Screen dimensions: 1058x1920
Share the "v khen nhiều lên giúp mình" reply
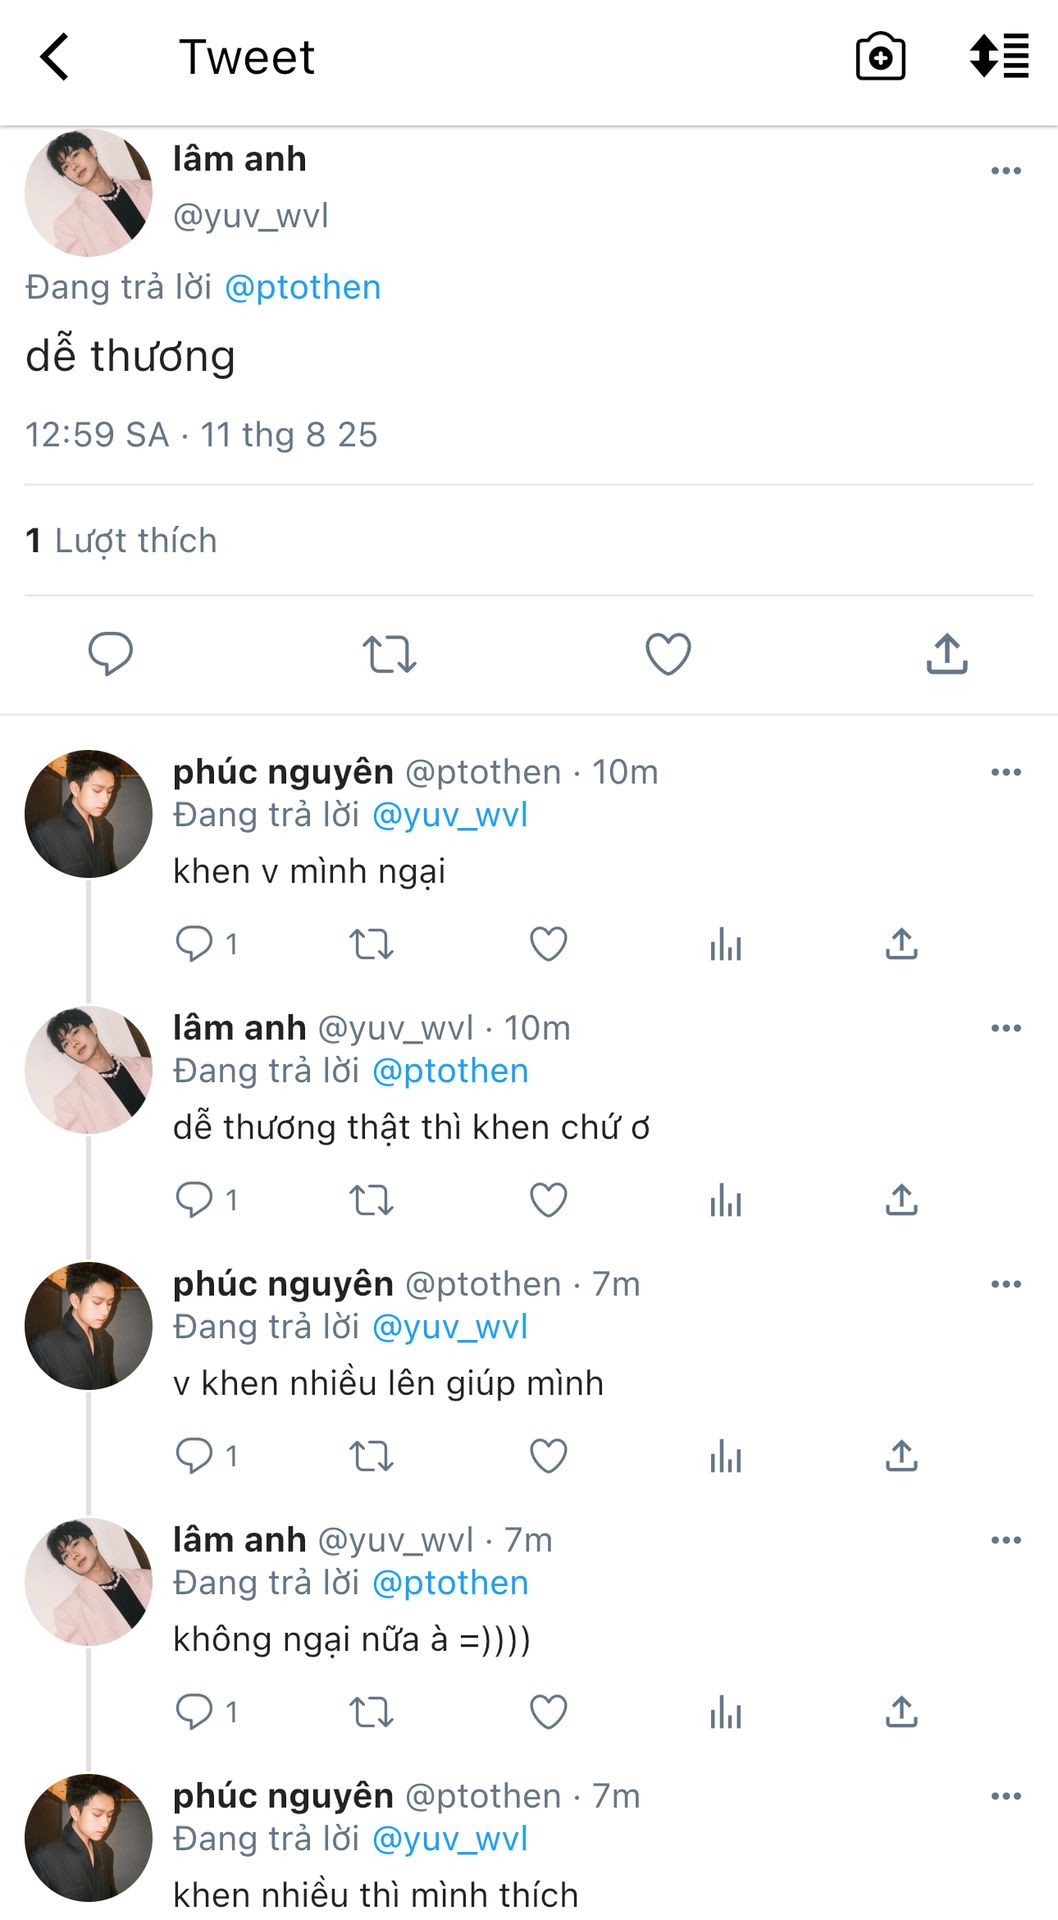pos(901,1456)
